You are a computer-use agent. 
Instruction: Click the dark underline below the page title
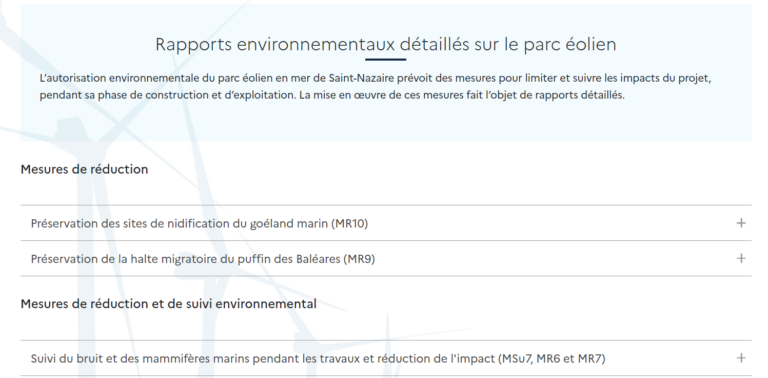point(385,60)
